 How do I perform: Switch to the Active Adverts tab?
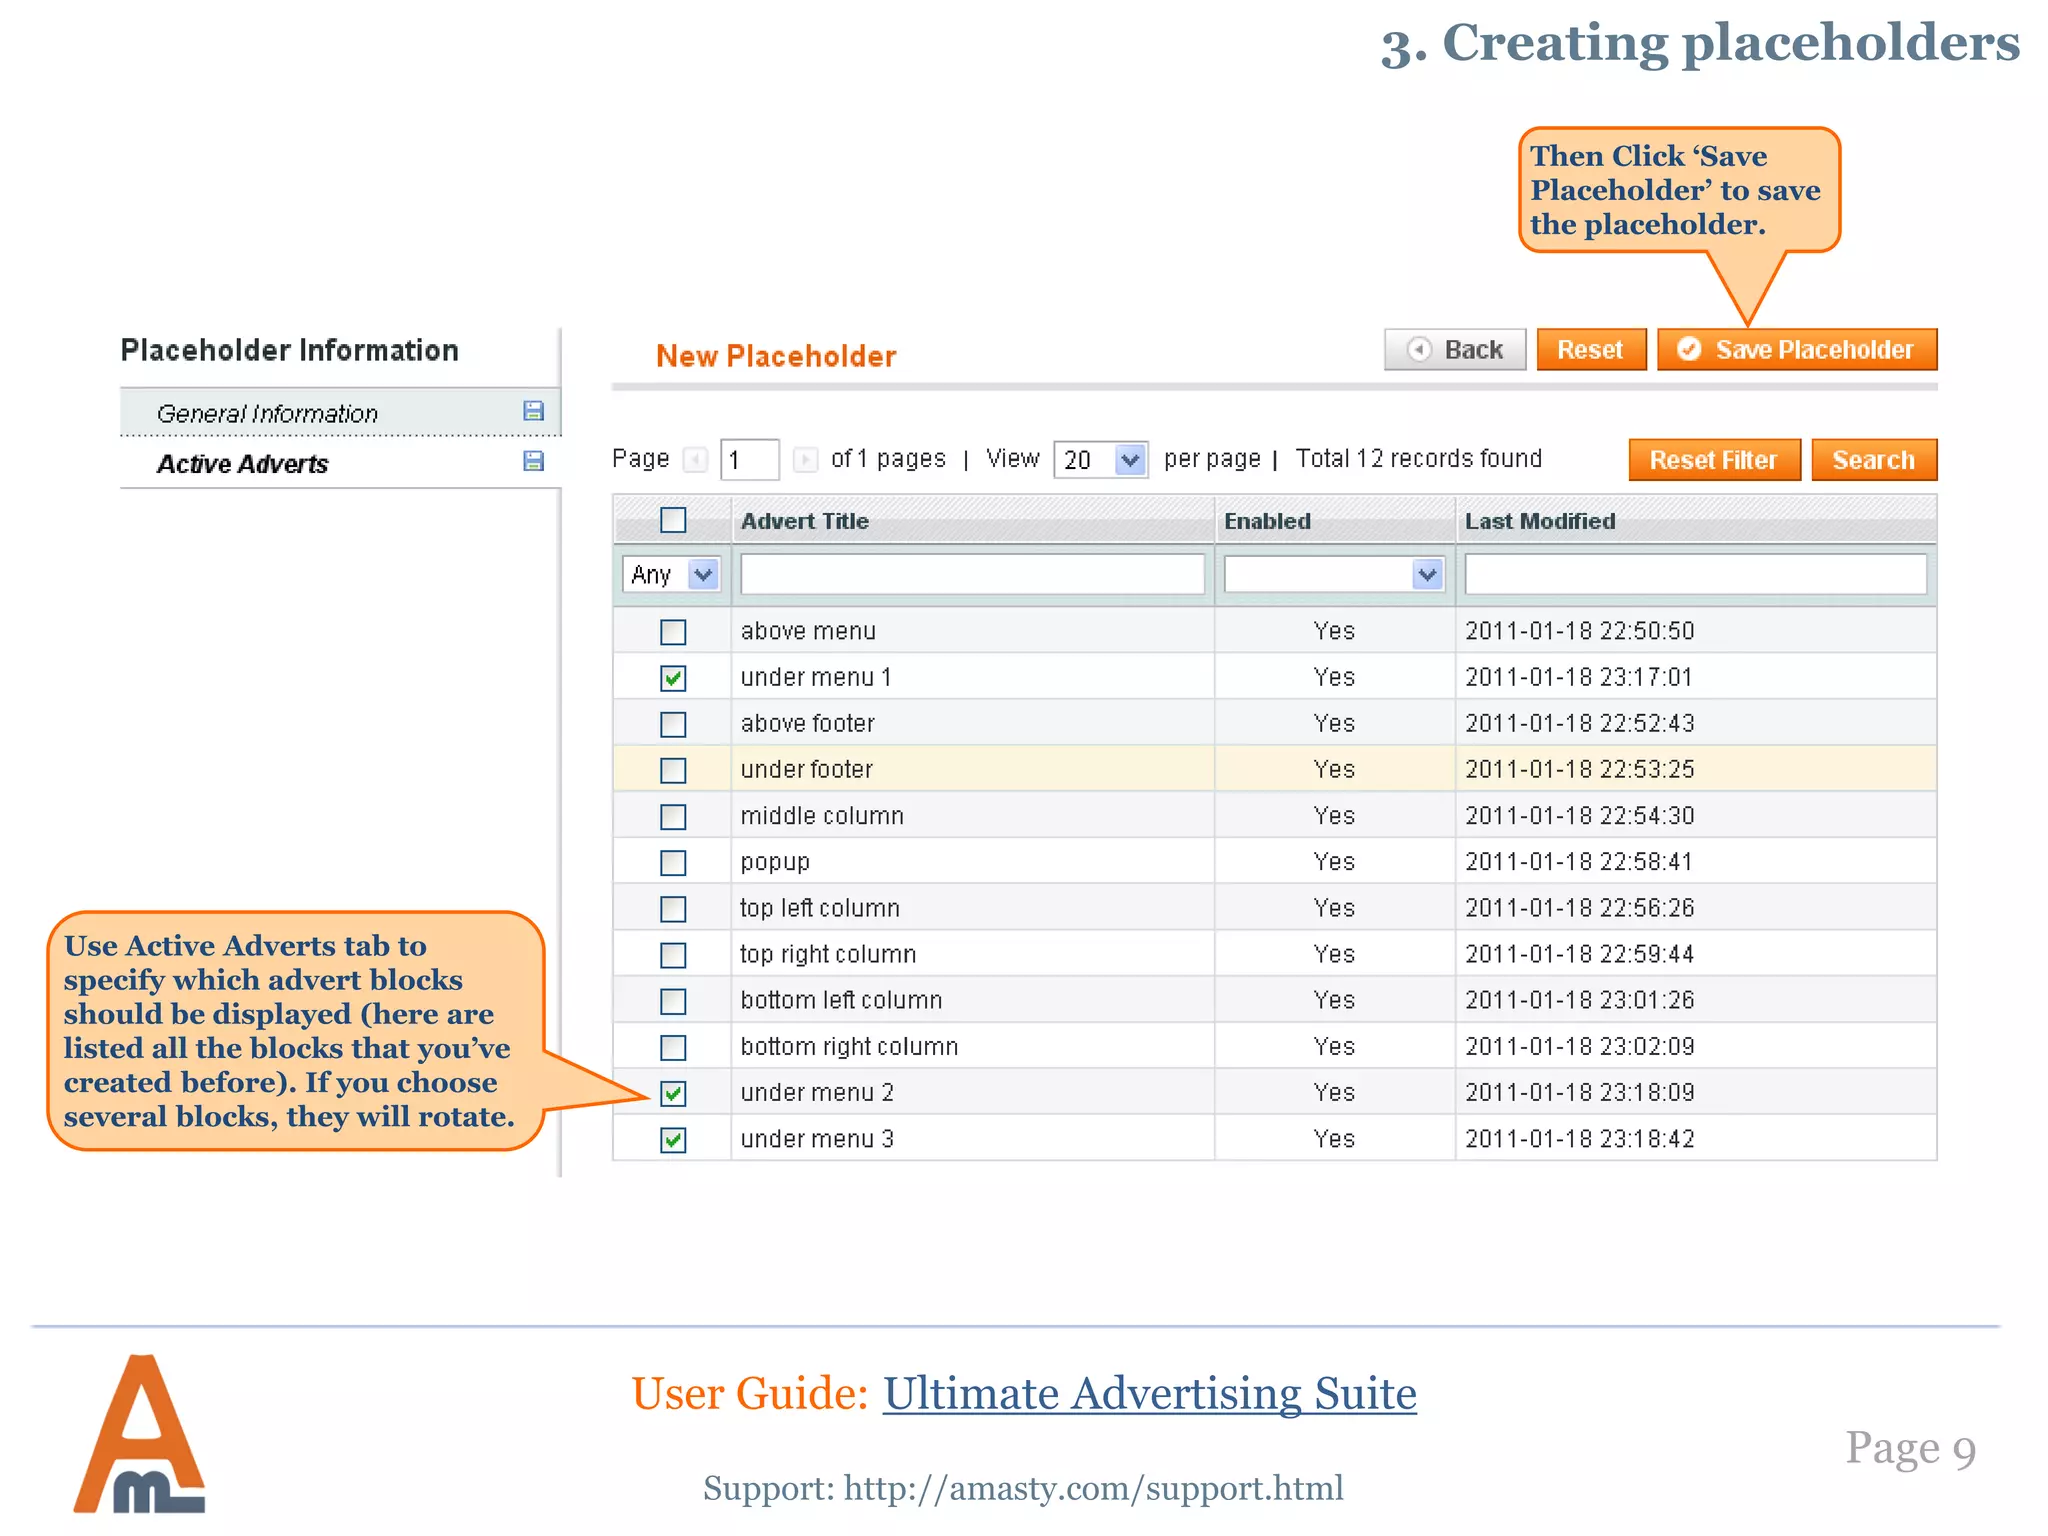tap(340, 463)
